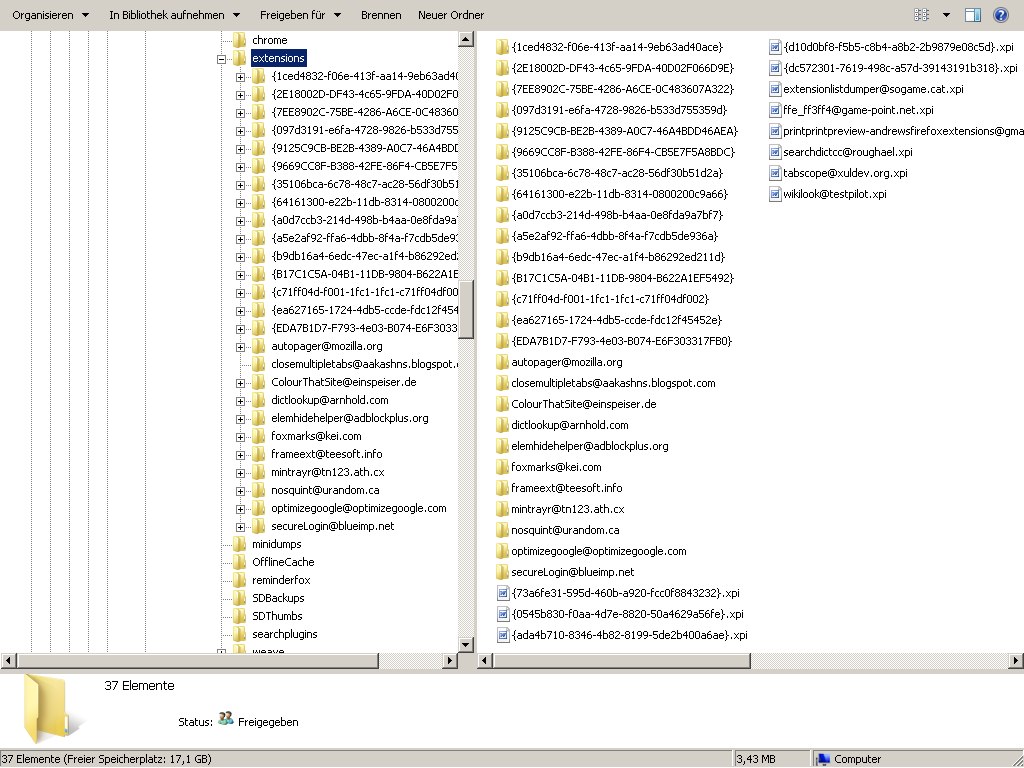Image resolution: width=1024 pixels, height=768 pixels.
Task: Click tree pane scroll down arrow
Action: (x=466, y=645)
